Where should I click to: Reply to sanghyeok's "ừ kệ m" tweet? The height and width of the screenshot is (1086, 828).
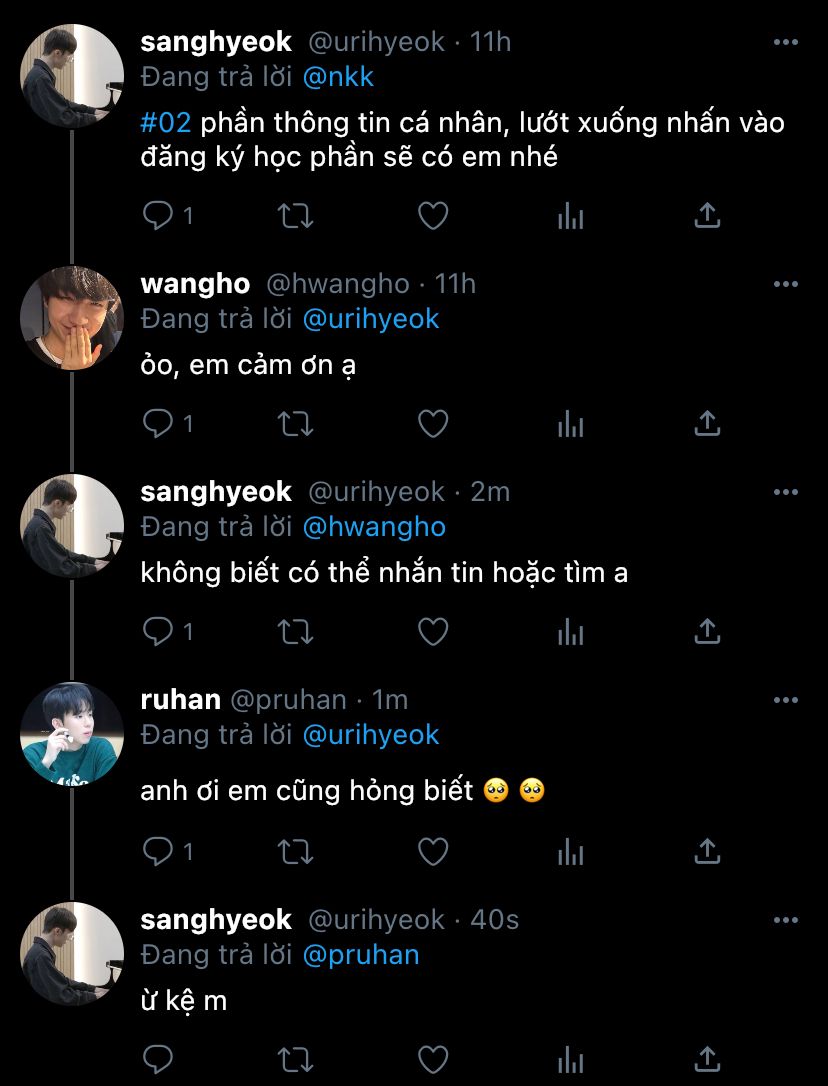point(159,1059)
